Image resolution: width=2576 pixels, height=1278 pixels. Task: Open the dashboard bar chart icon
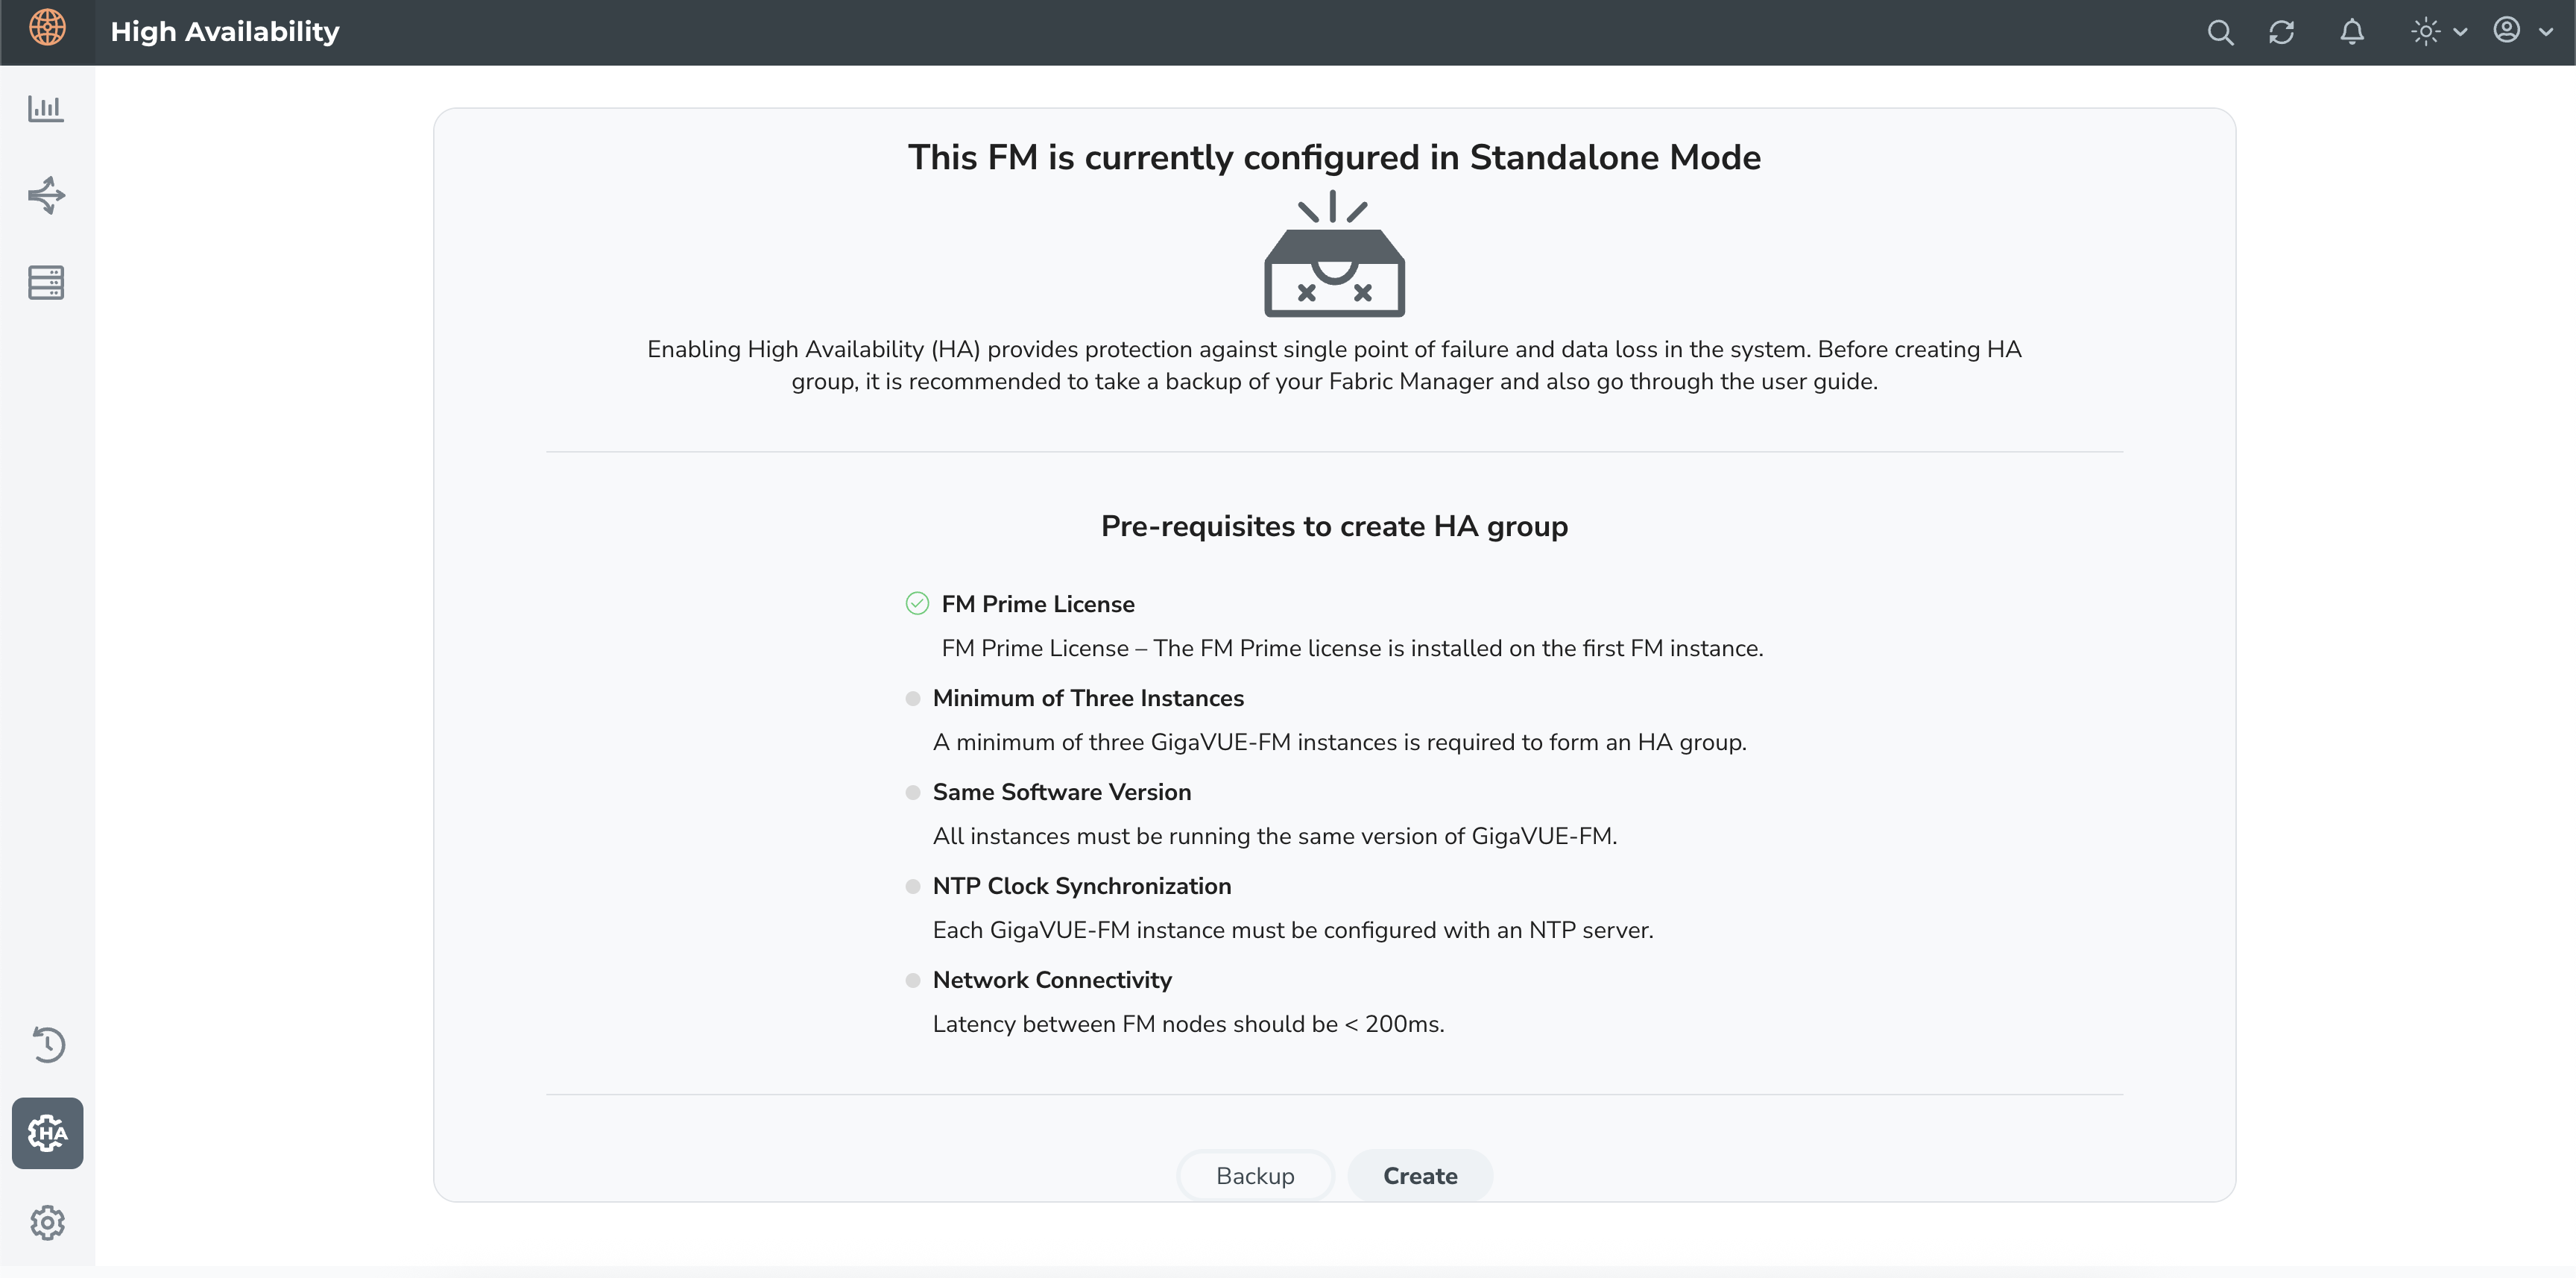[x=46, y=108]
